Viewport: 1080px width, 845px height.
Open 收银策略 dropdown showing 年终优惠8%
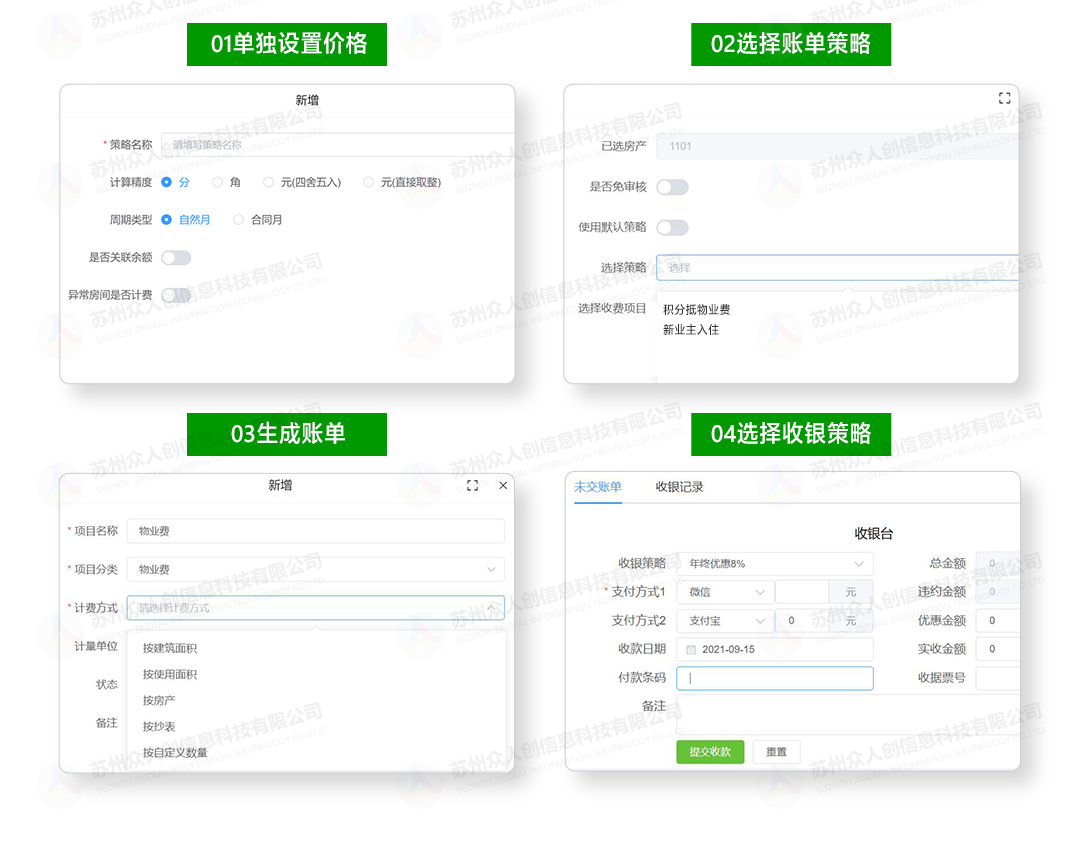click(x=774, y=564)
